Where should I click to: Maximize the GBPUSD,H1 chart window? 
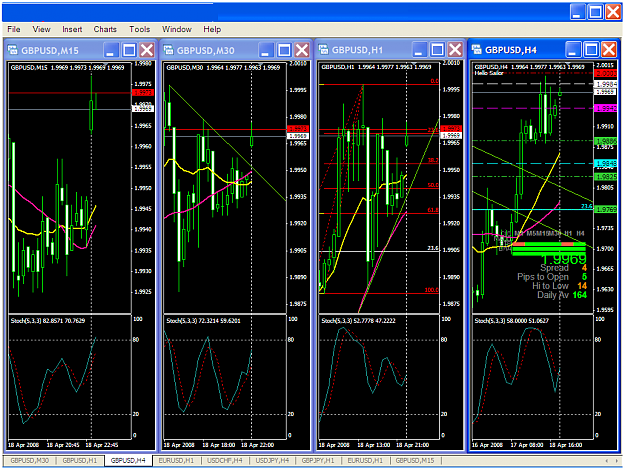coord(437,50)
